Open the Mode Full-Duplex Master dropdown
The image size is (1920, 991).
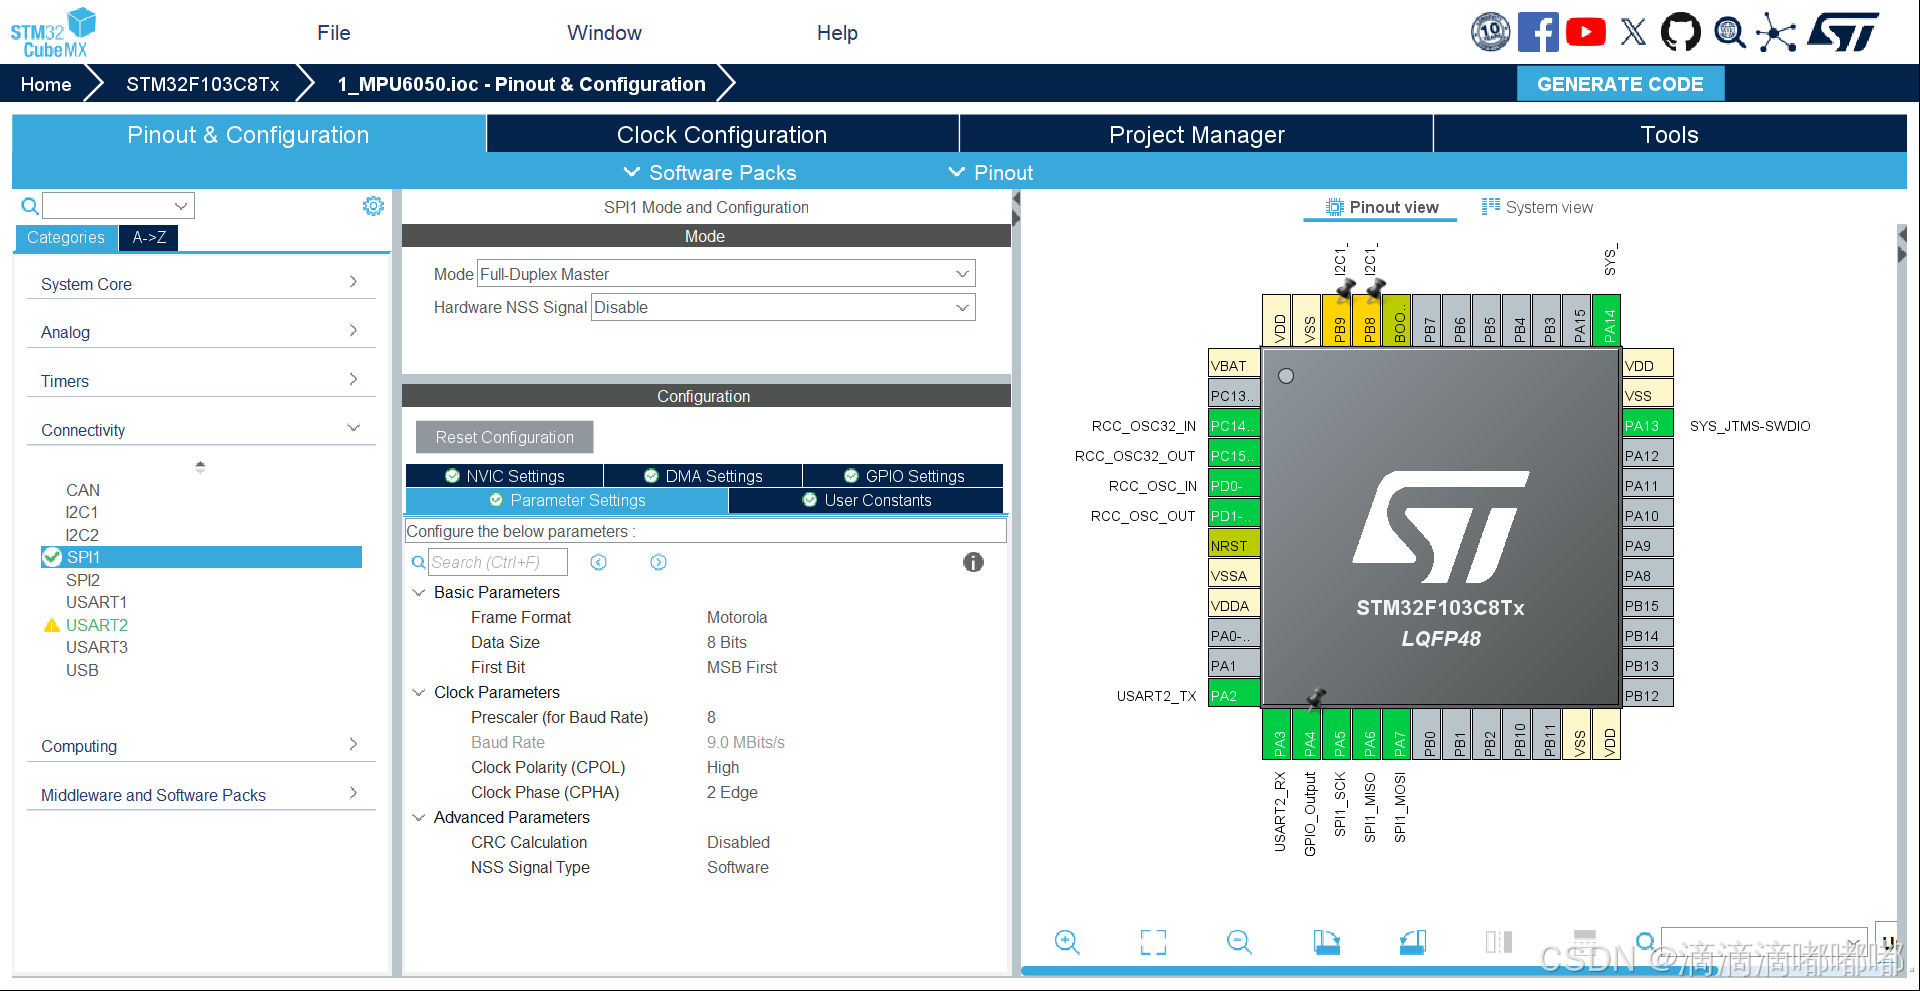tap(726, 274)
